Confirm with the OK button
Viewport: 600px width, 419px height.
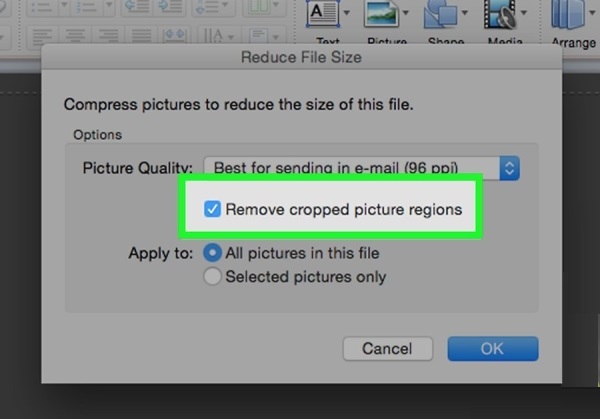492,349
